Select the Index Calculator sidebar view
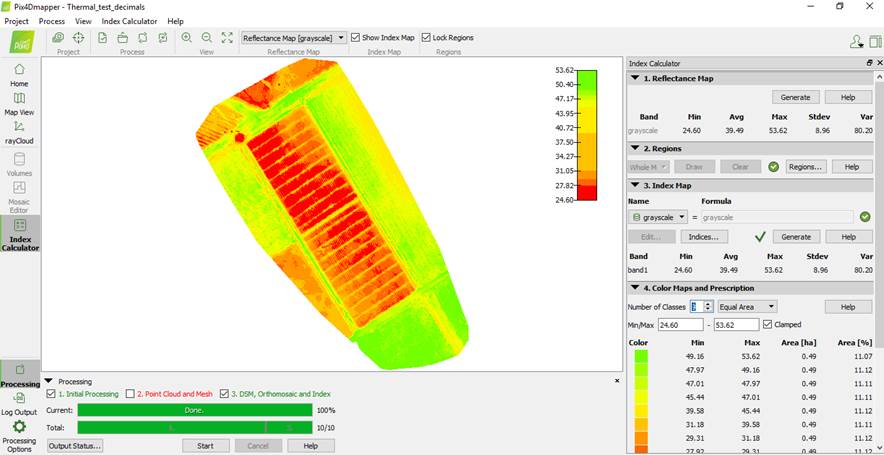884x455 pixels. click(19, 234)
